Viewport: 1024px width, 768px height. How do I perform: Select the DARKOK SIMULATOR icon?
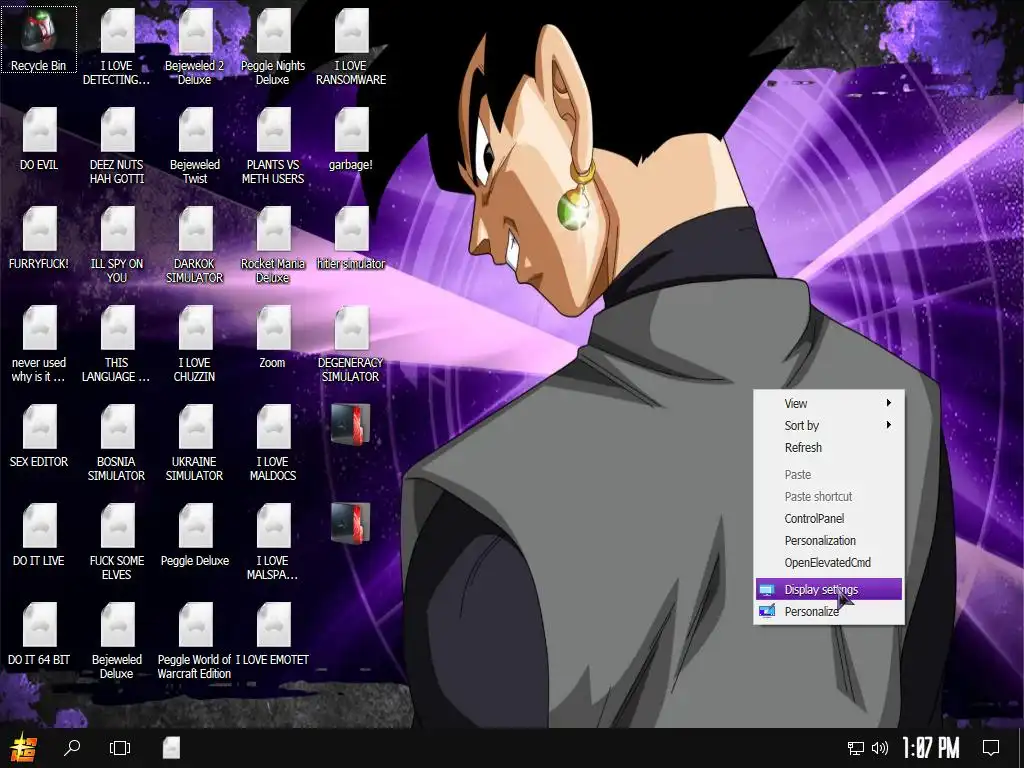point(195,246)
